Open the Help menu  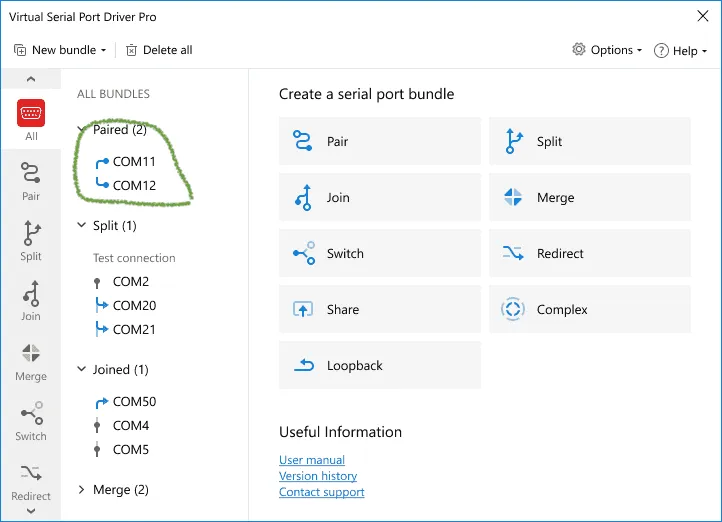point(680,50)
